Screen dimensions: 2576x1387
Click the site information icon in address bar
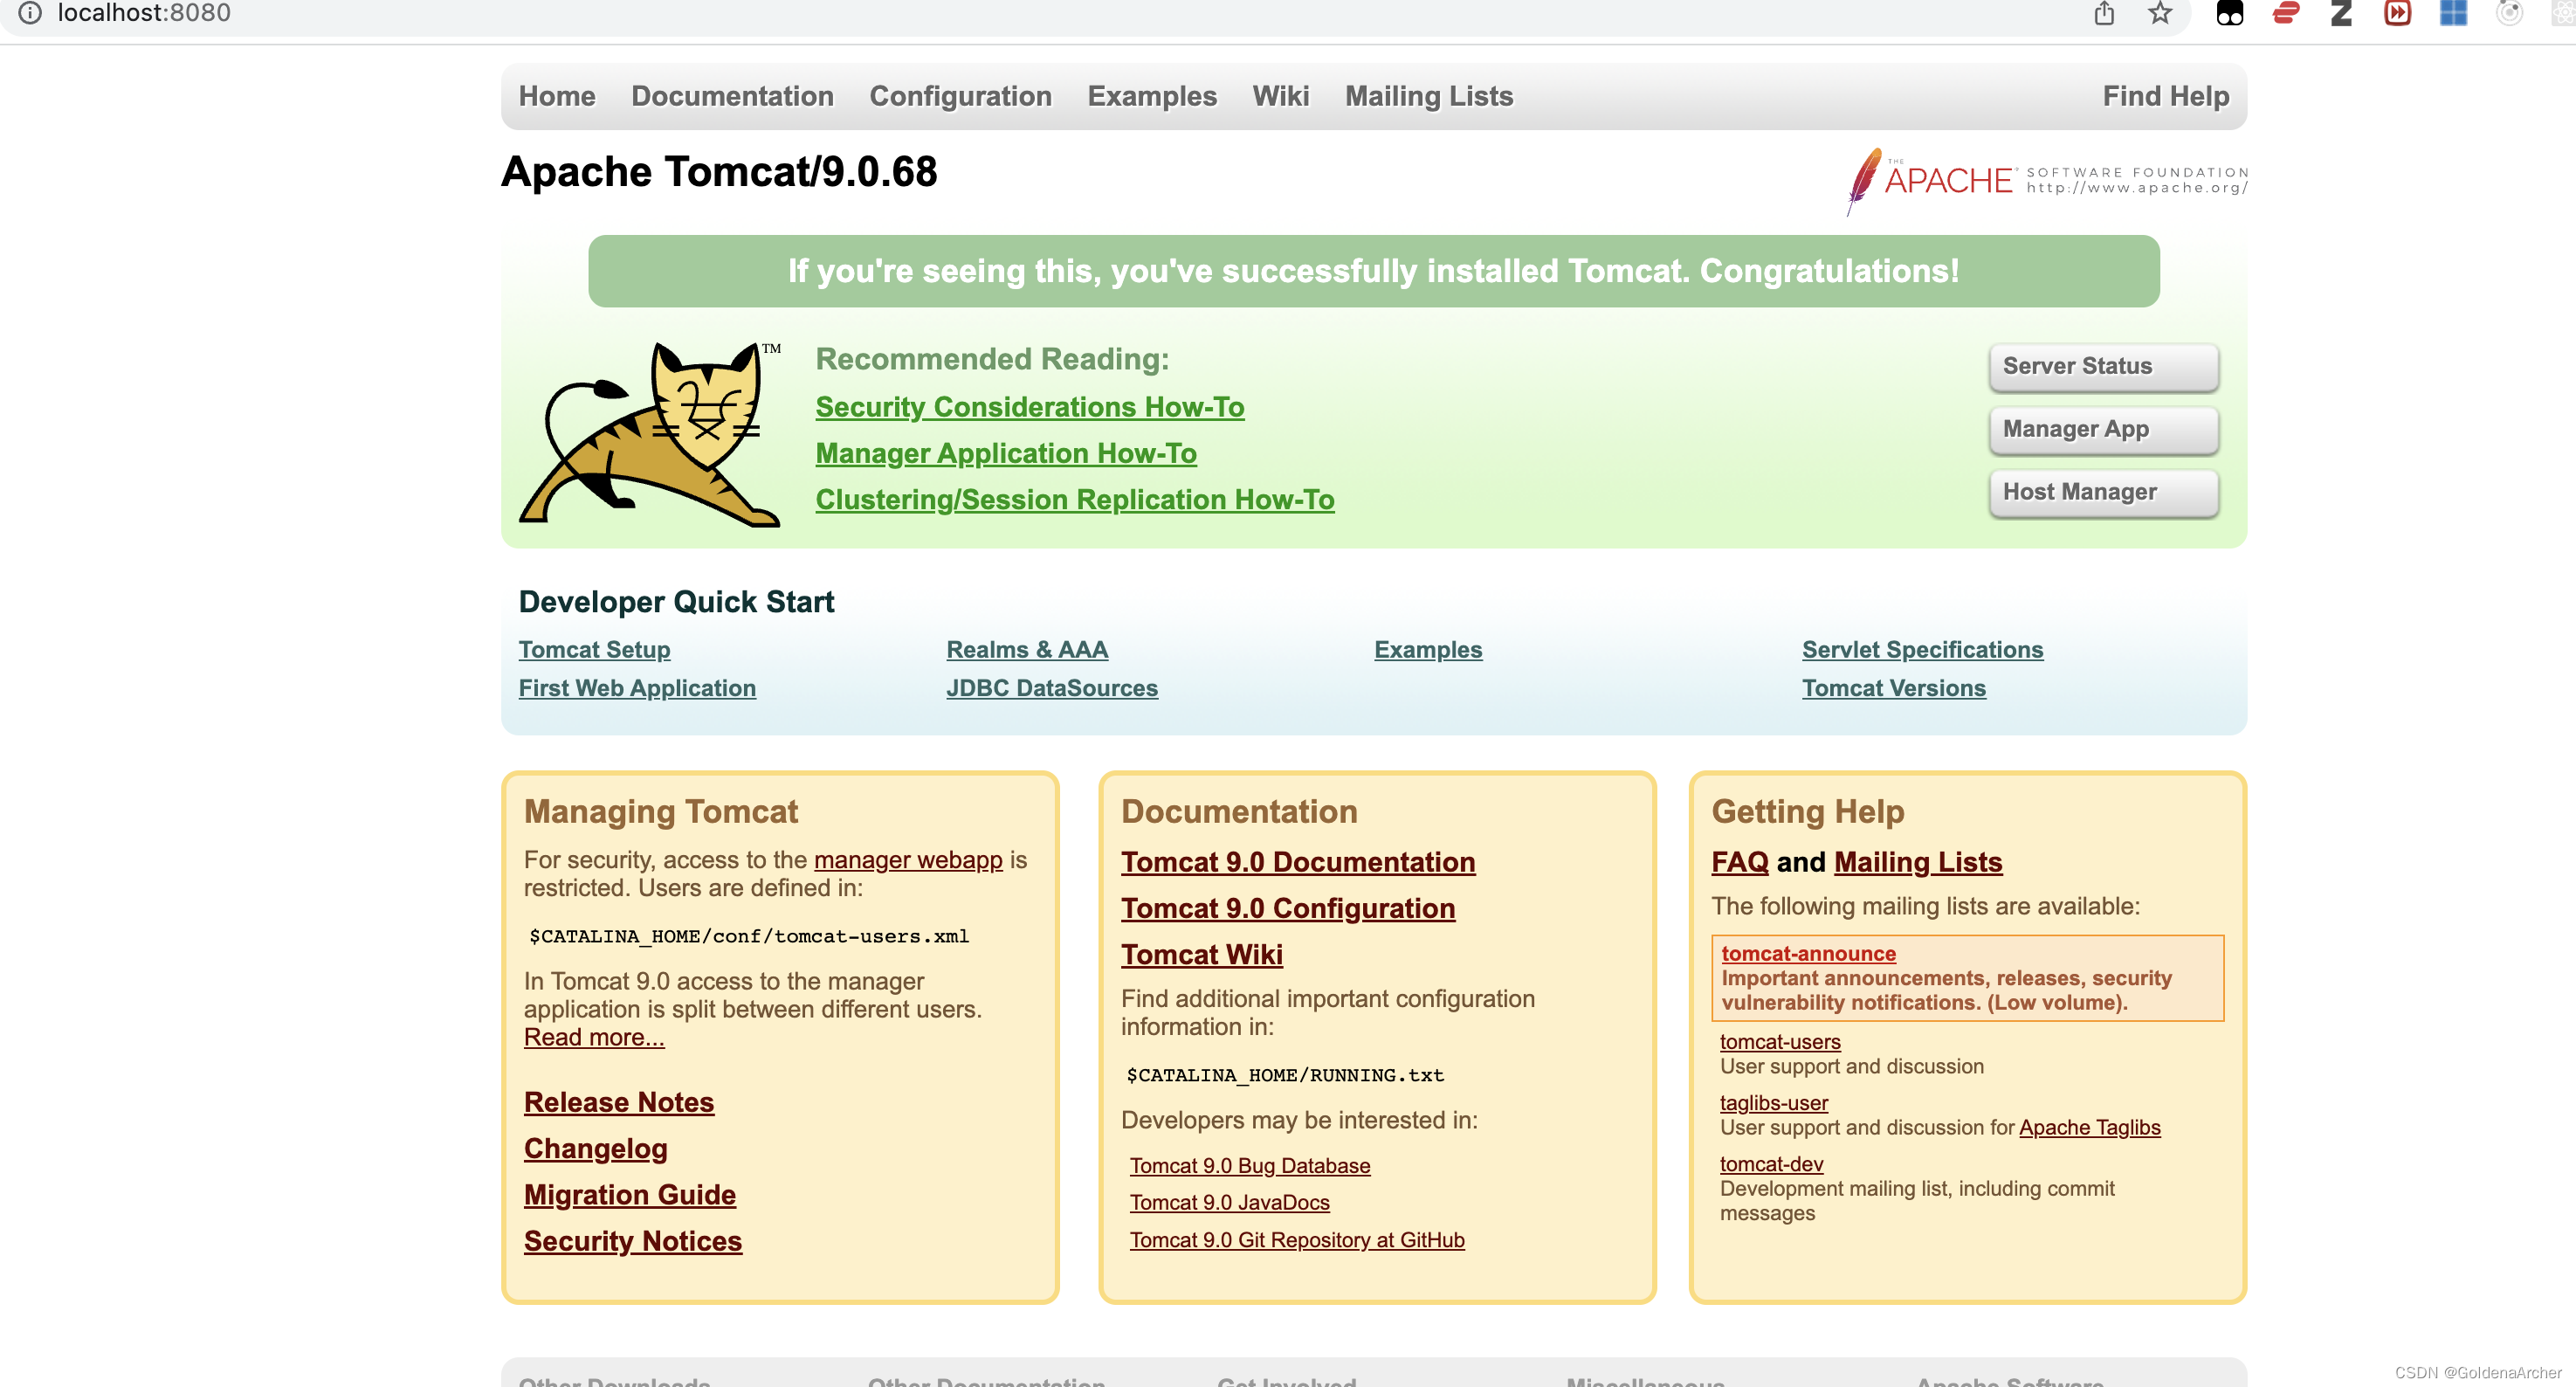tap(31, 13)
